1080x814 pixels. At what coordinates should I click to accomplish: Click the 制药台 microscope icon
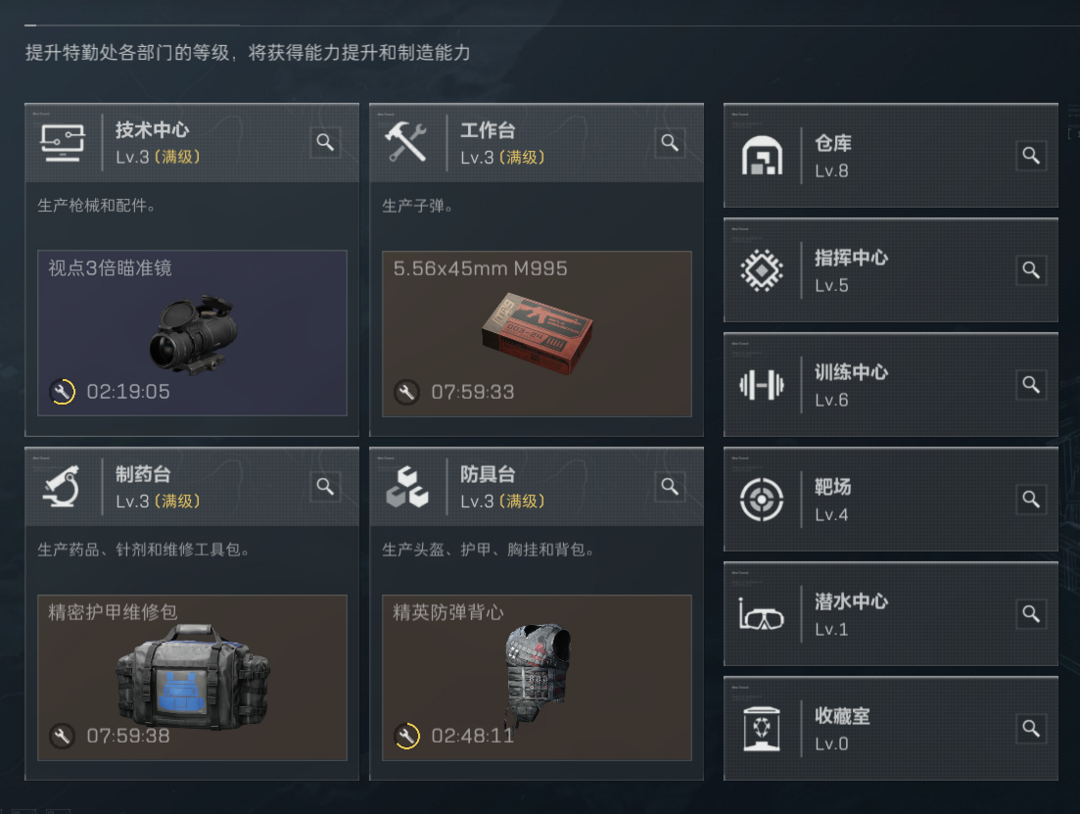pos(61,486)
